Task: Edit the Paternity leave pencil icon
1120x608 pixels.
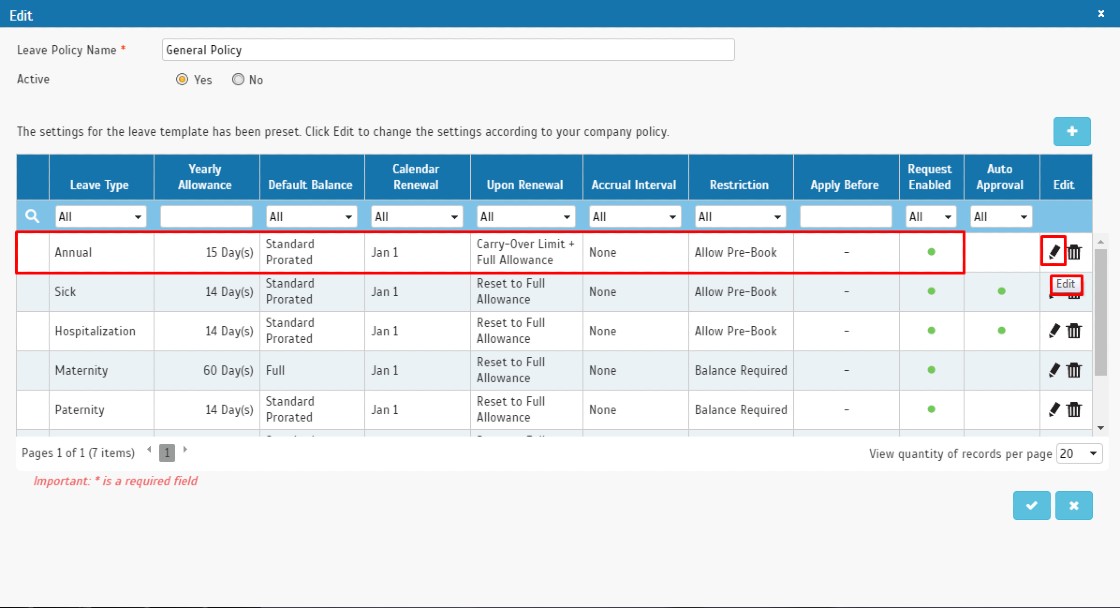Action: (1054, 409)
